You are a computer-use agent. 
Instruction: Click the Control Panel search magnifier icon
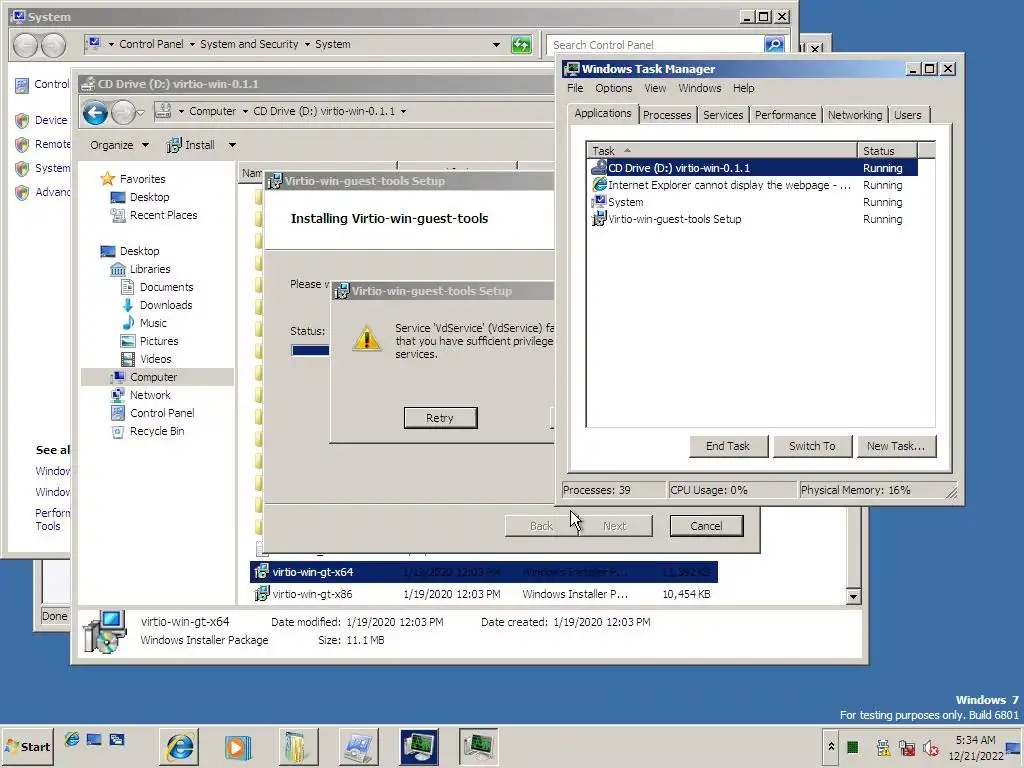[774, 44]
